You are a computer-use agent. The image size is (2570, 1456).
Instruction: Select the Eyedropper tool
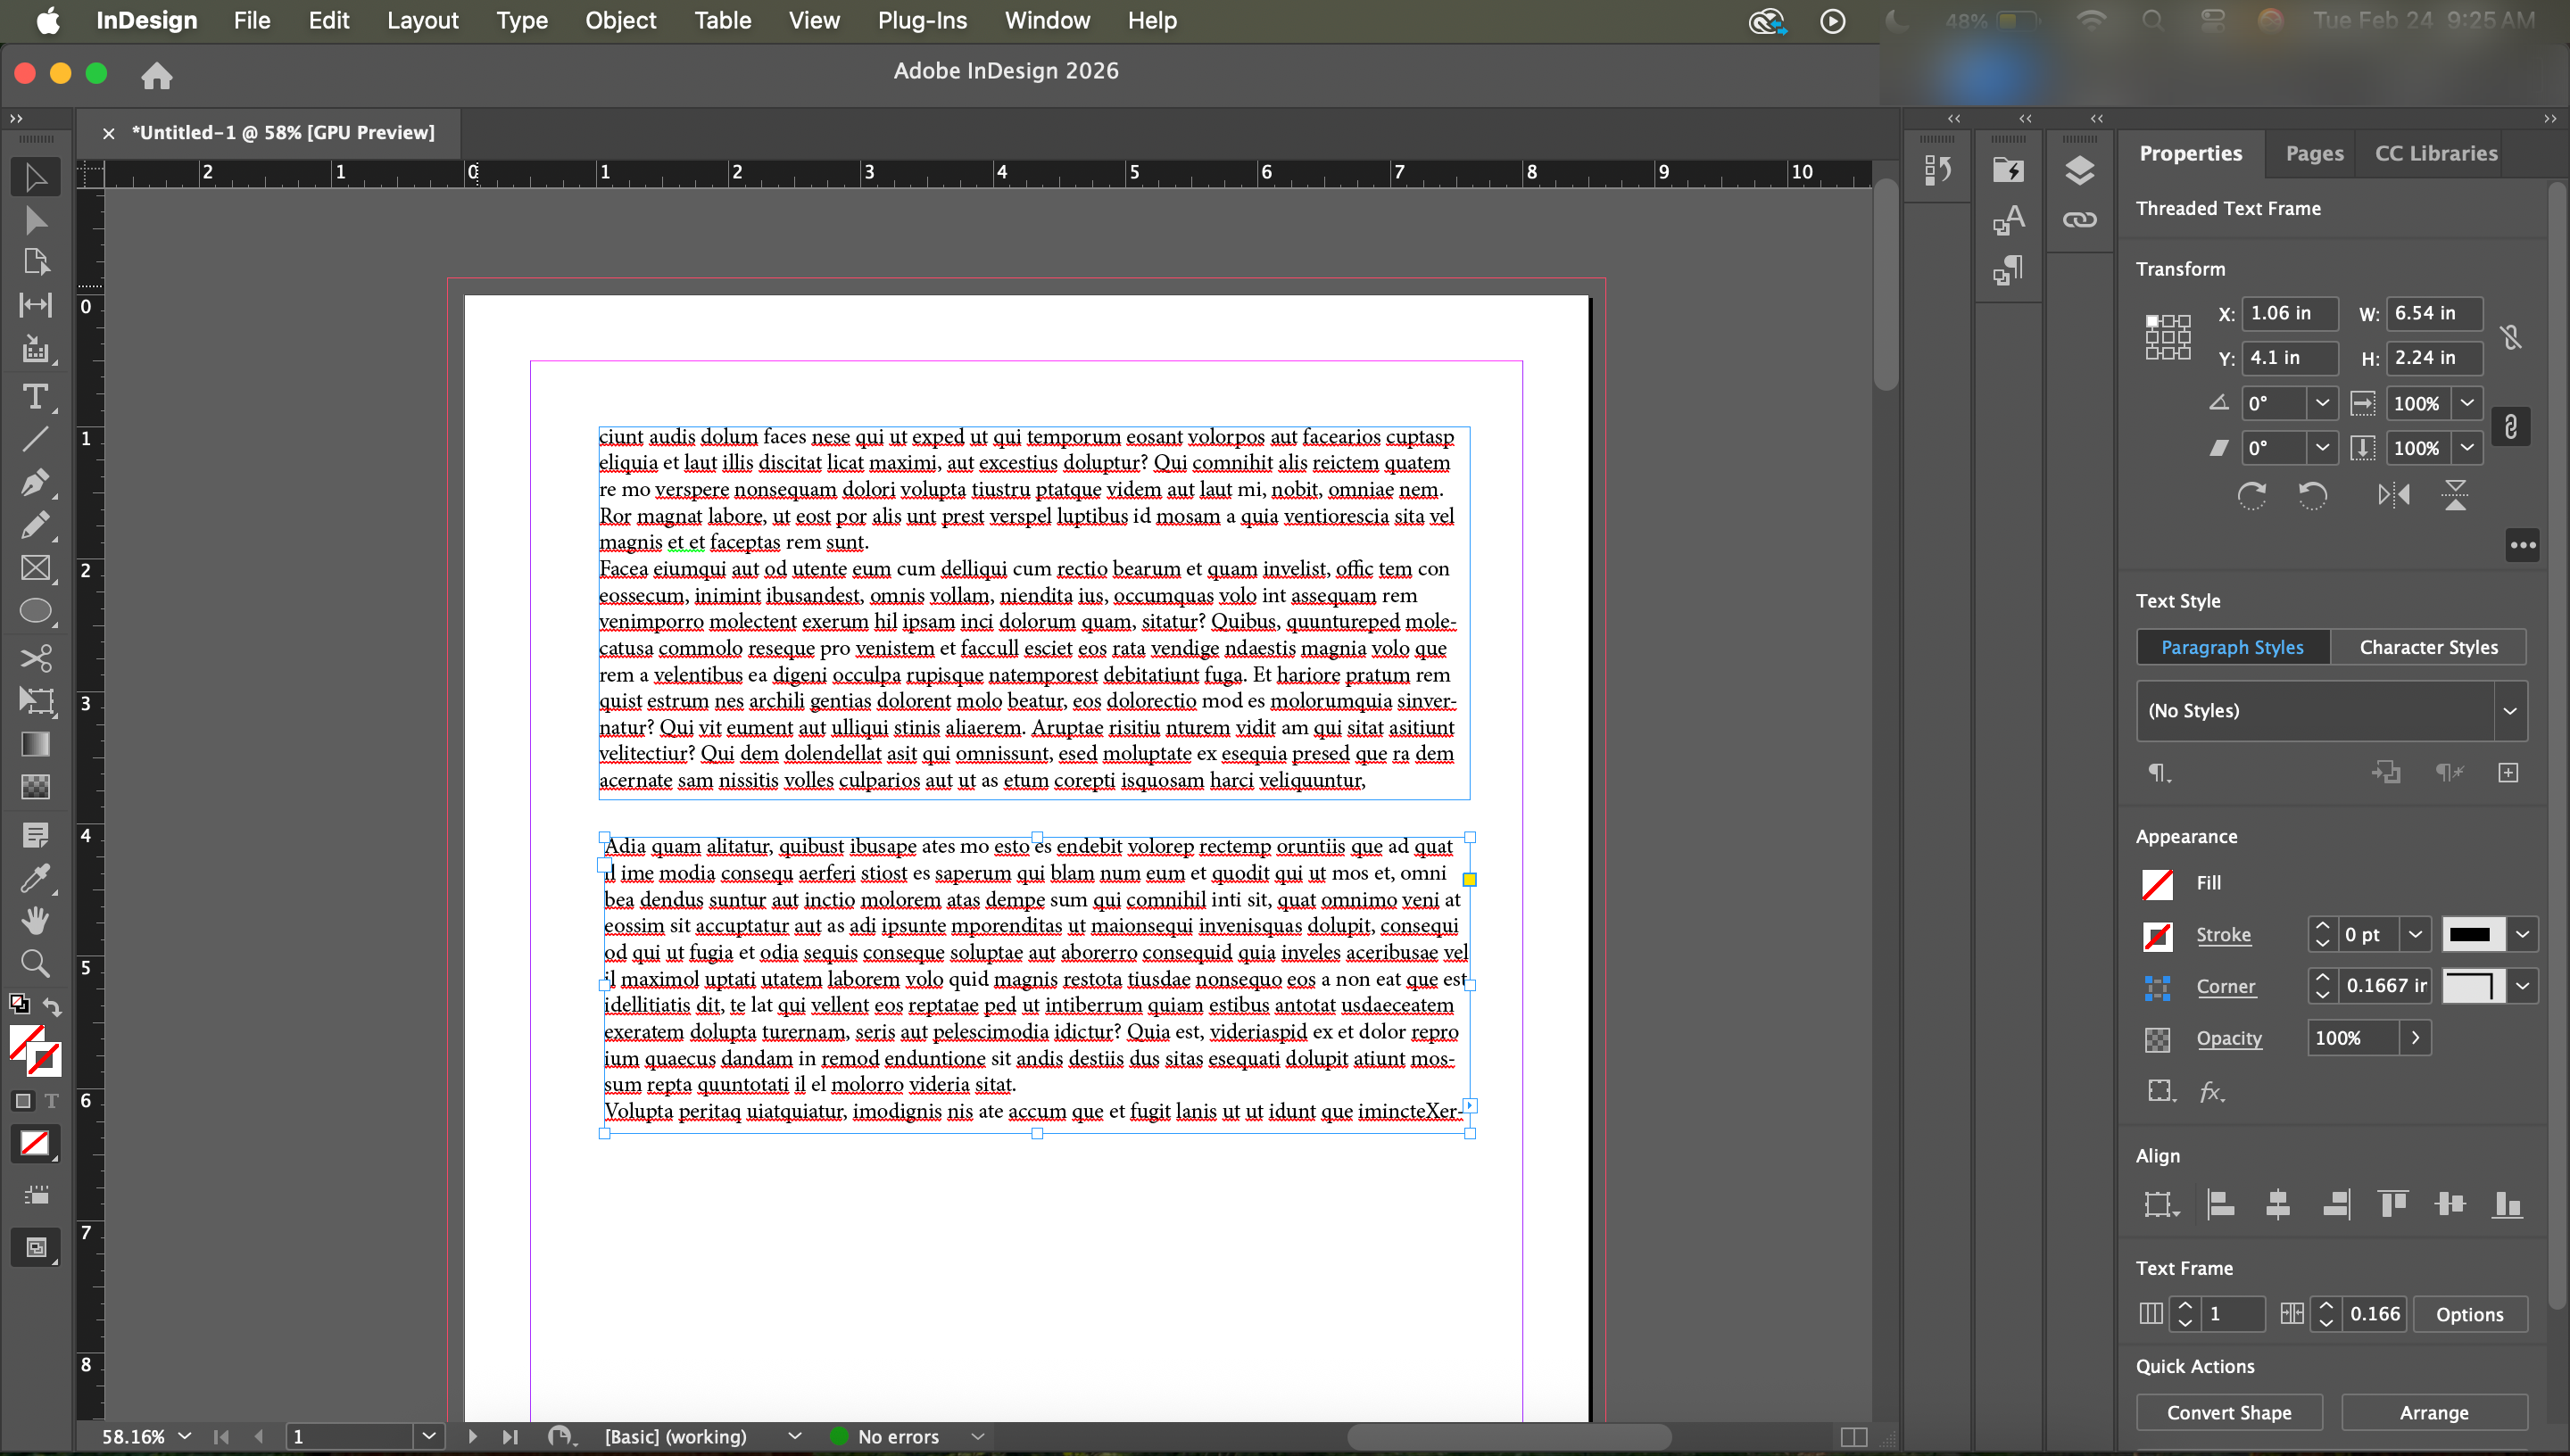[35, 878]
